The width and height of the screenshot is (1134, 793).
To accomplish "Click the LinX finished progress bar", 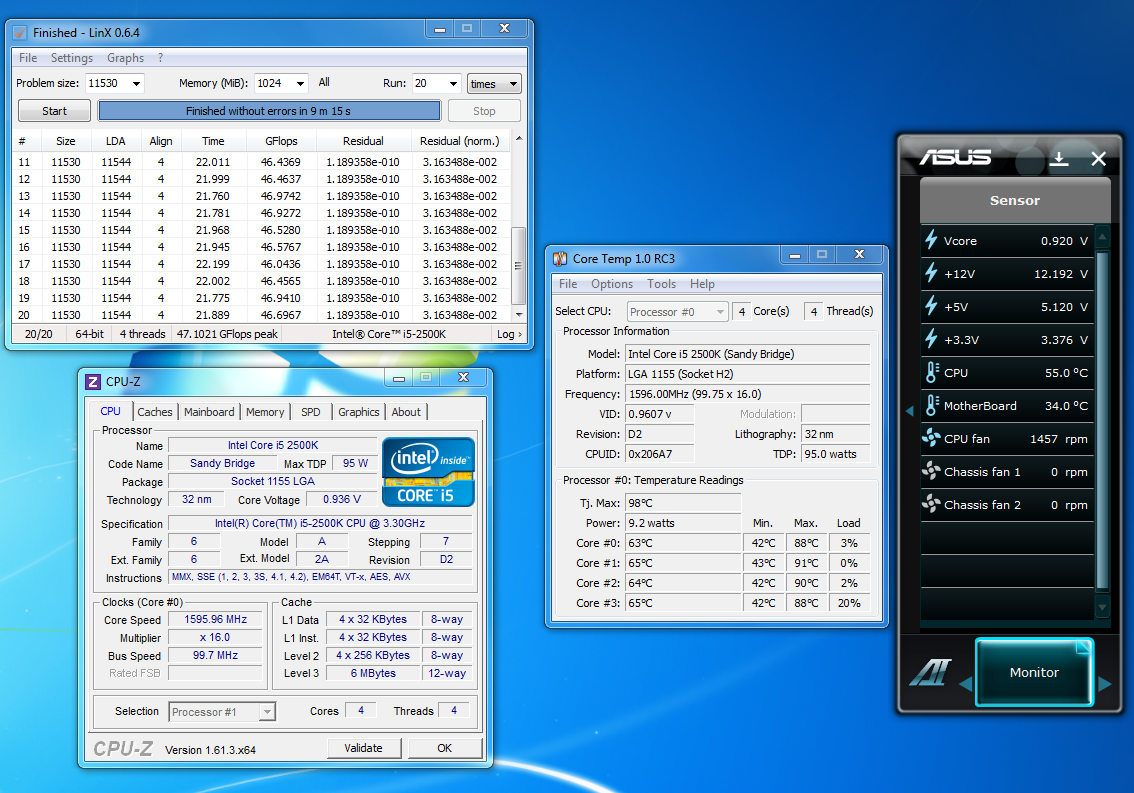I will click(269, 111).
